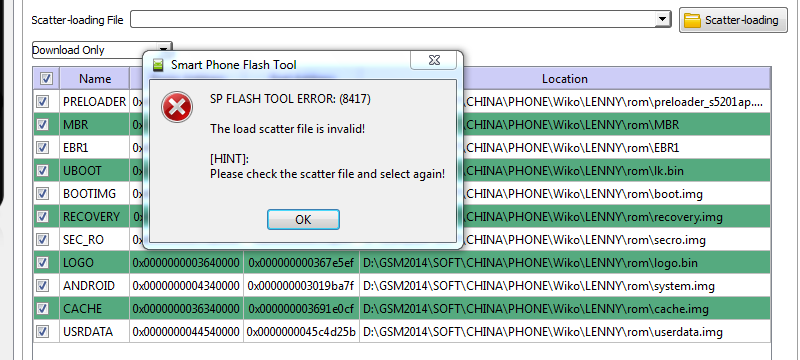Click the Location column header

(565, 79)
